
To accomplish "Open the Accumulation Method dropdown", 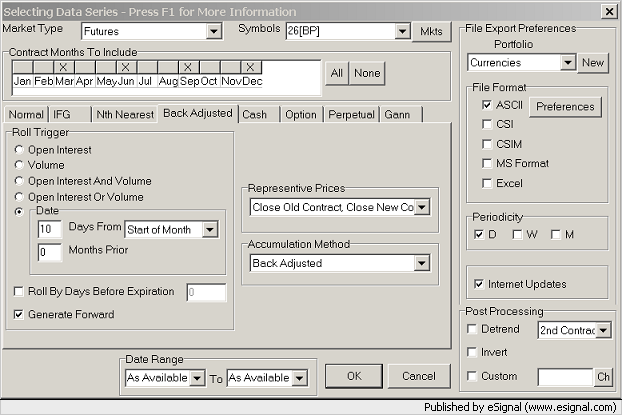I will pos(421,264).
